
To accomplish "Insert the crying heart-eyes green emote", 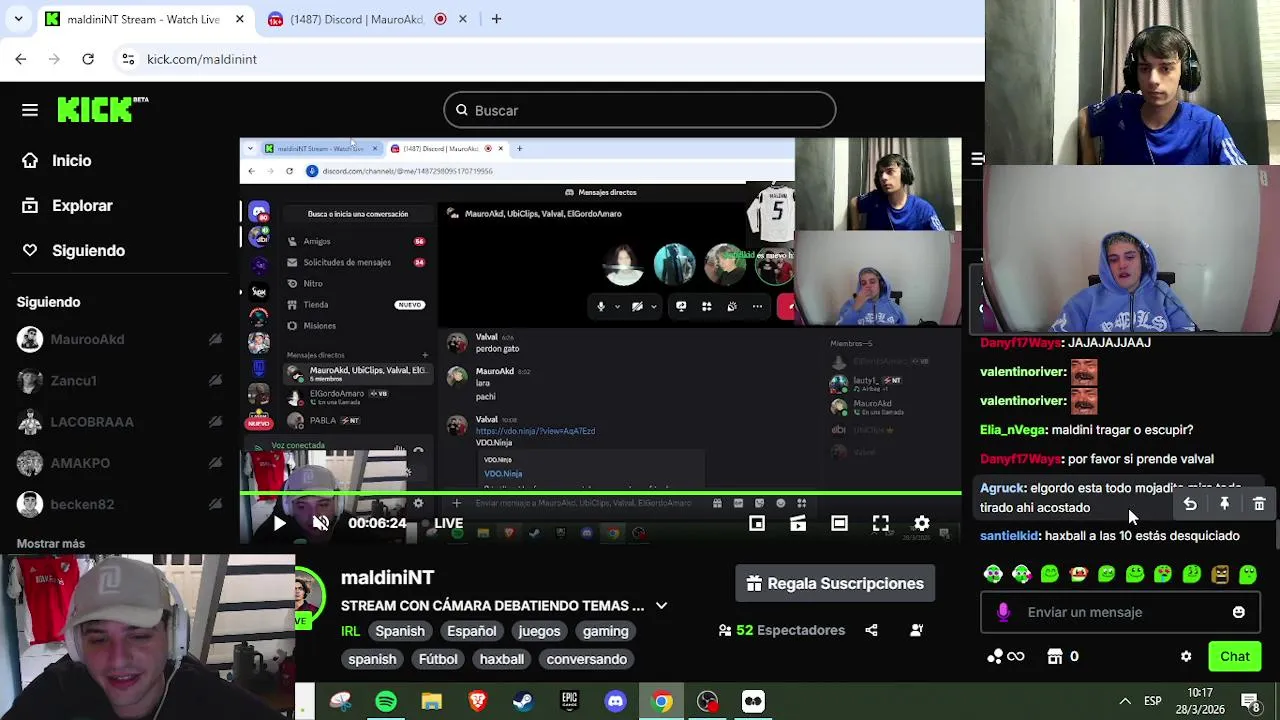I will (1163, 574).
